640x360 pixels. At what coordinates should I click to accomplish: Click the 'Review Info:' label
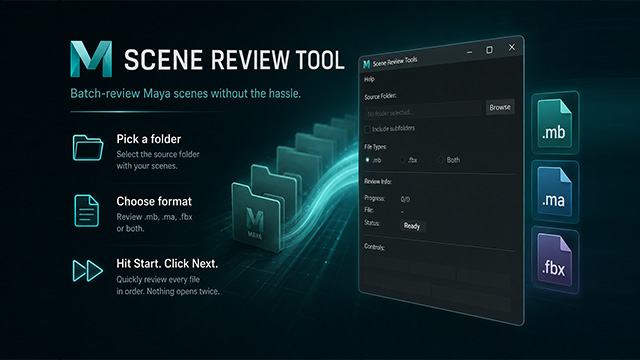[x=378, y=181]
